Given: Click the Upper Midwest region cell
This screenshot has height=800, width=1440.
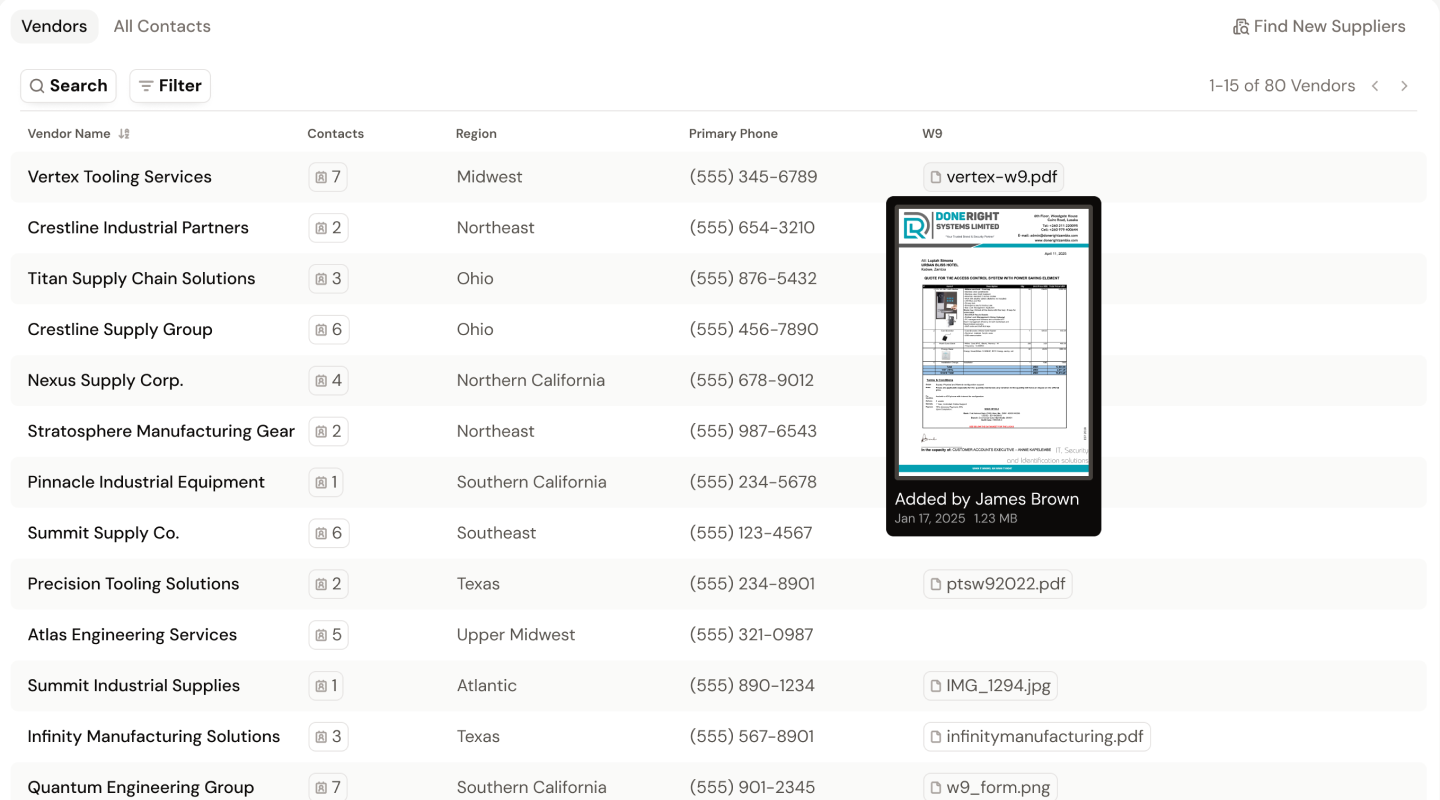Looking at the screenshot, I should coord(516,635).
